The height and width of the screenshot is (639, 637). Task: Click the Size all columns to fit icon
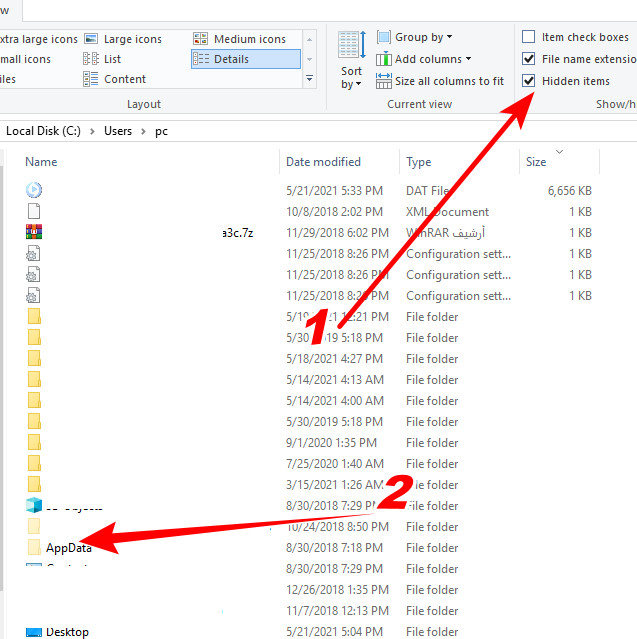(x=384, y=81)
